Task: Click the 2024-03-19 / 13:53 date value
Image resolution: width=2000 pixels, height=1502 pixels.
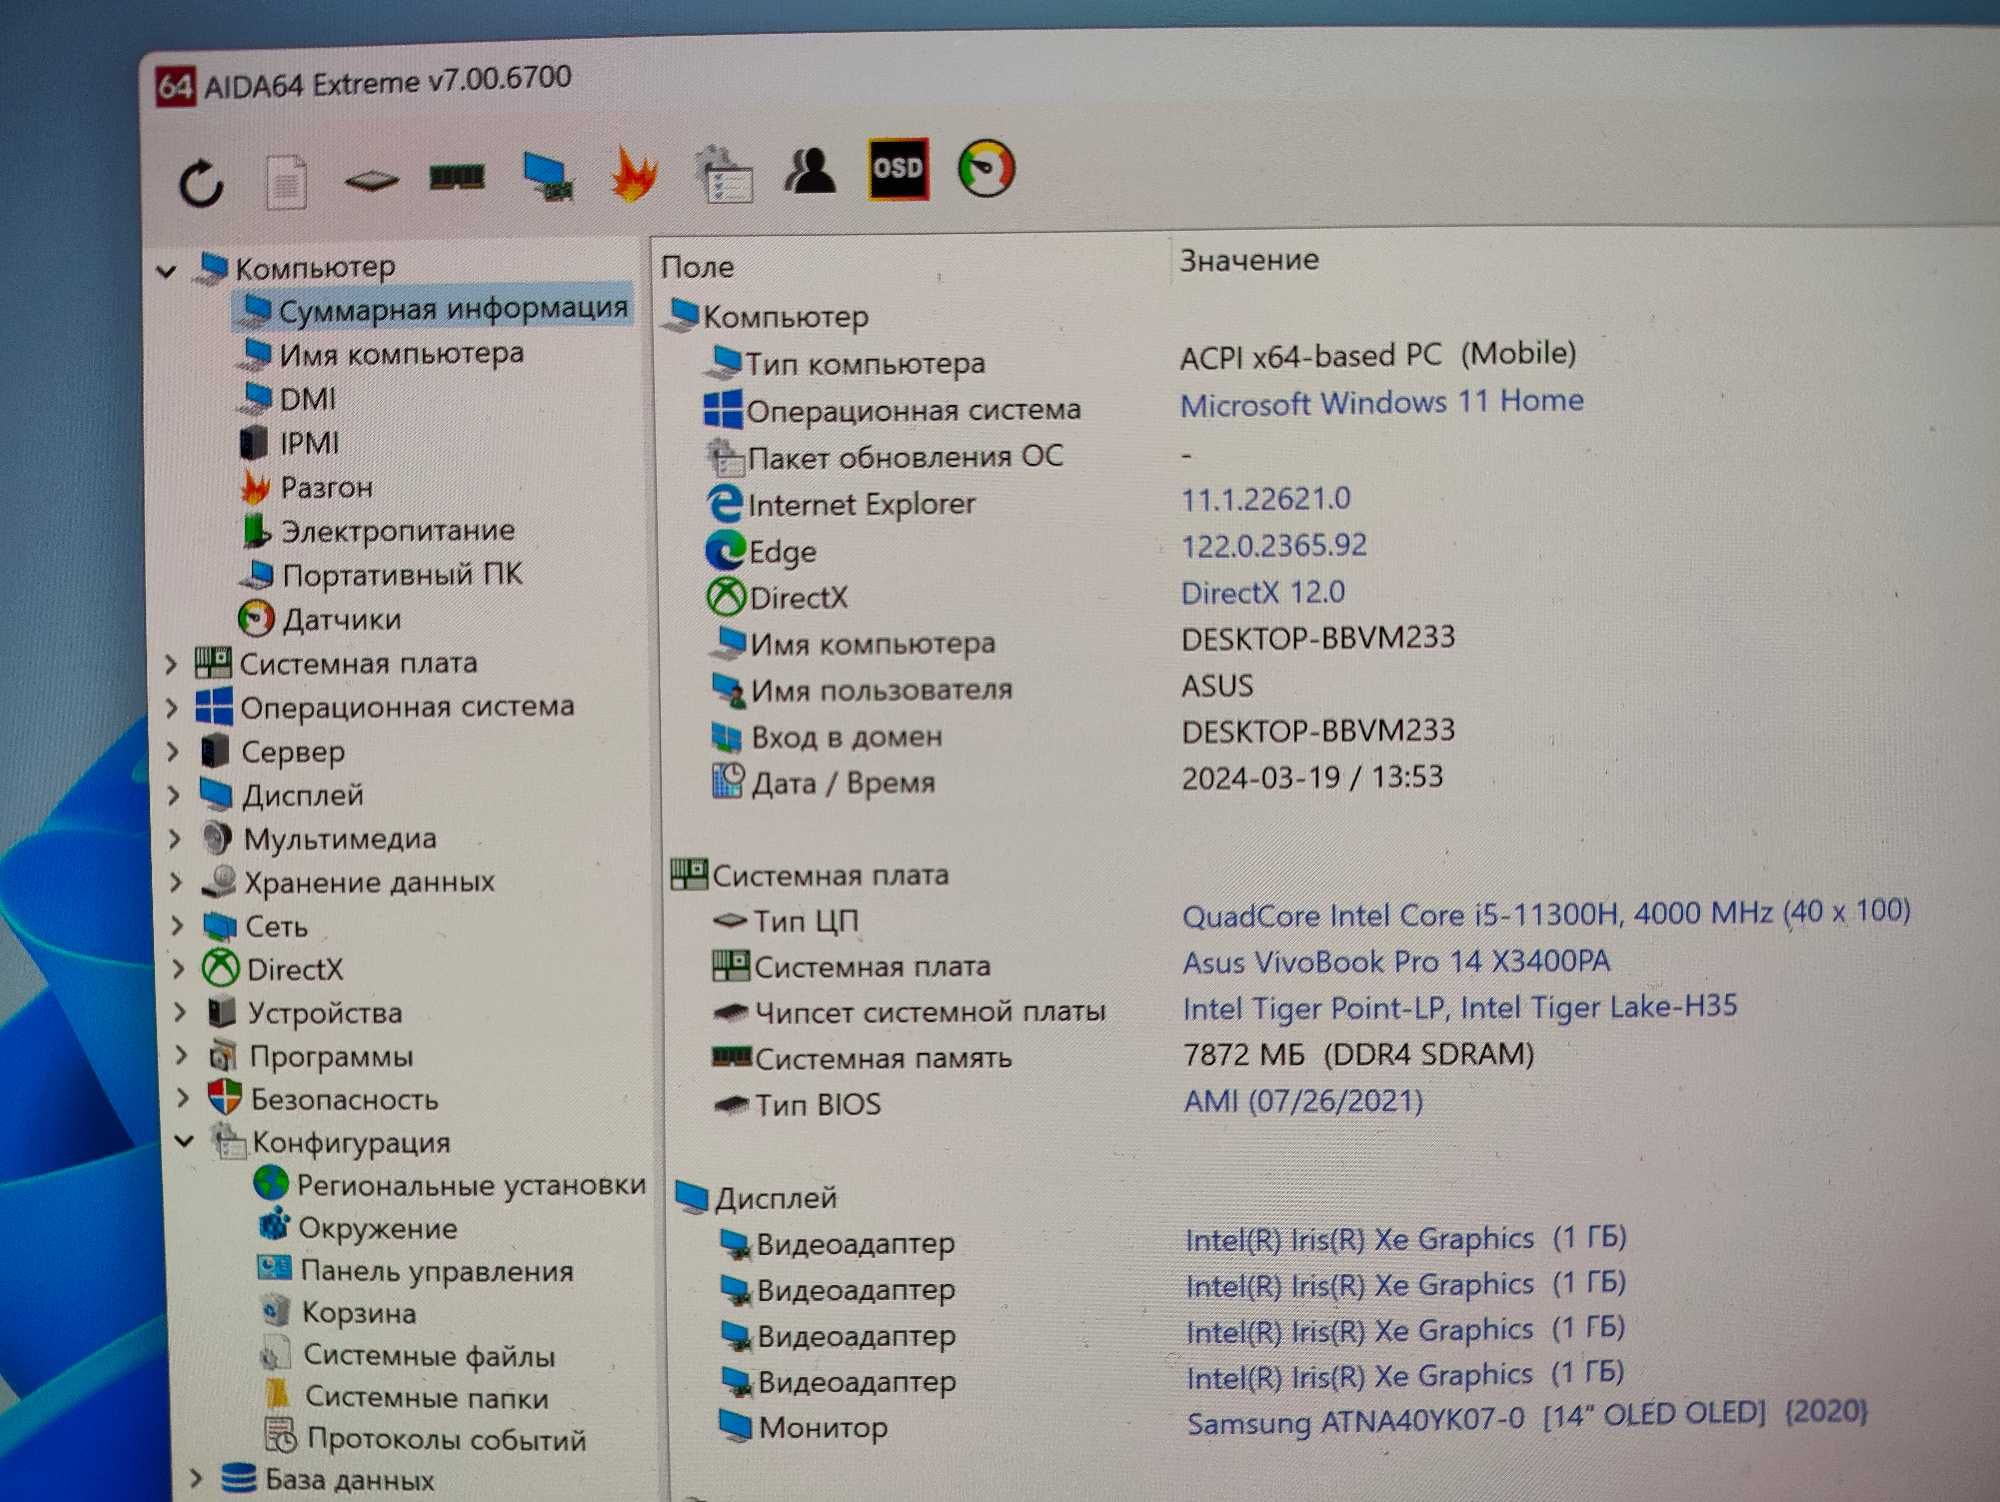Action: (x=1312, y=777)
